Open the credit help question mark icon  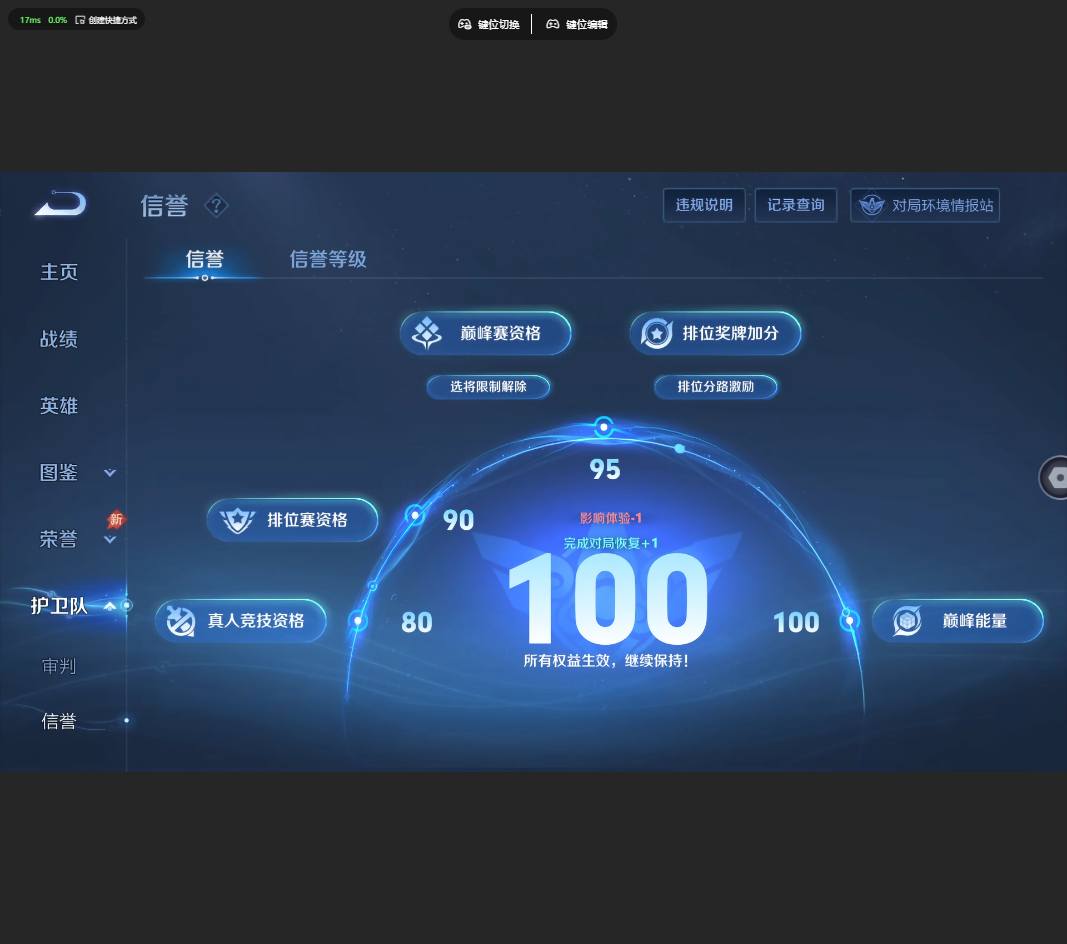click(216, 205)
